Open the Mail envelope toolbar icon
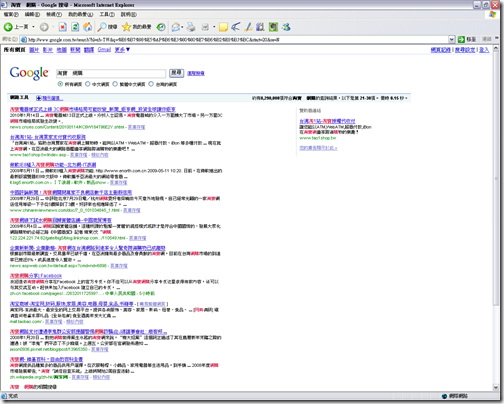 pos(176,27)
